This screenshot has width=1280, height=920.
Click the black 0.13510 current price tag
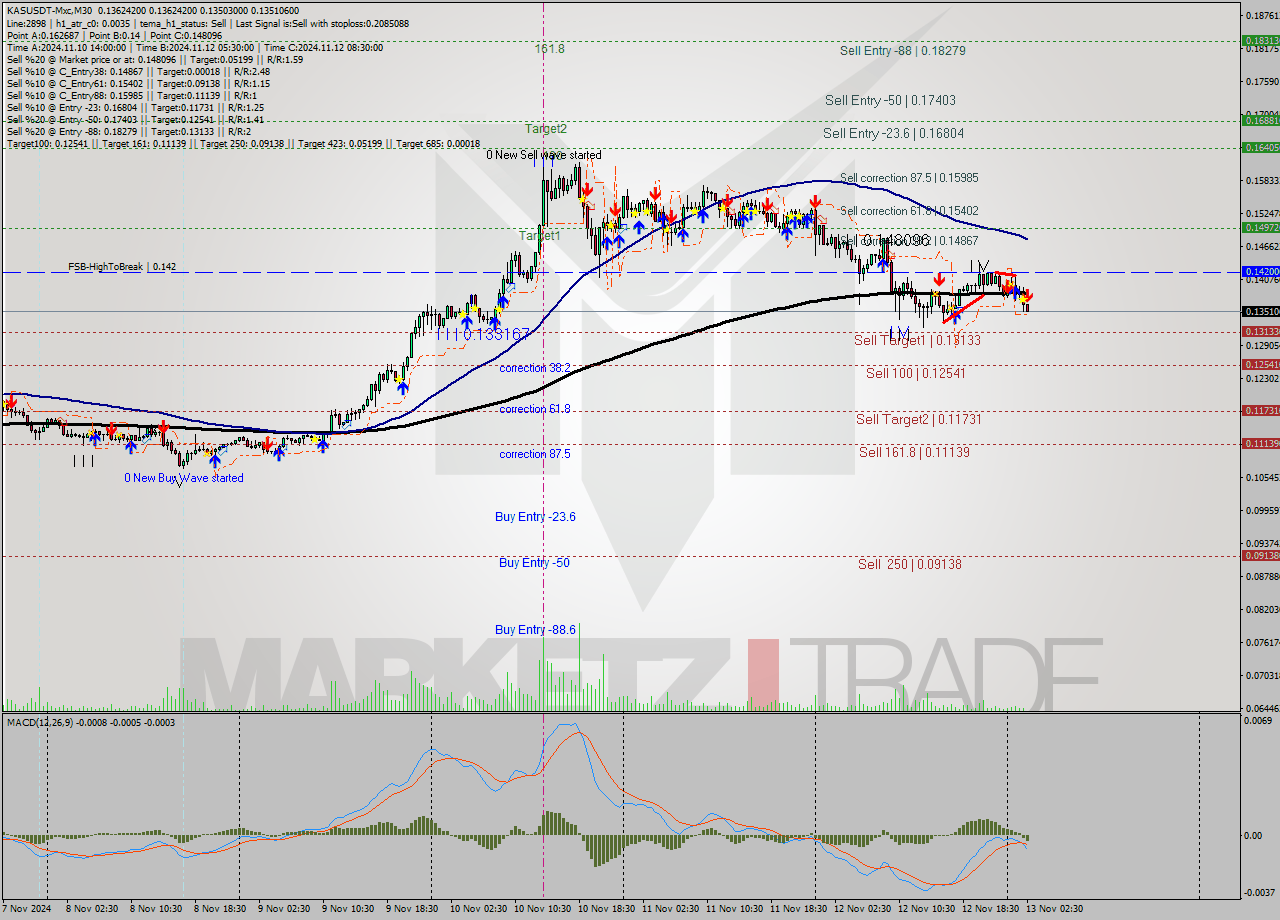pos(1260,311)
